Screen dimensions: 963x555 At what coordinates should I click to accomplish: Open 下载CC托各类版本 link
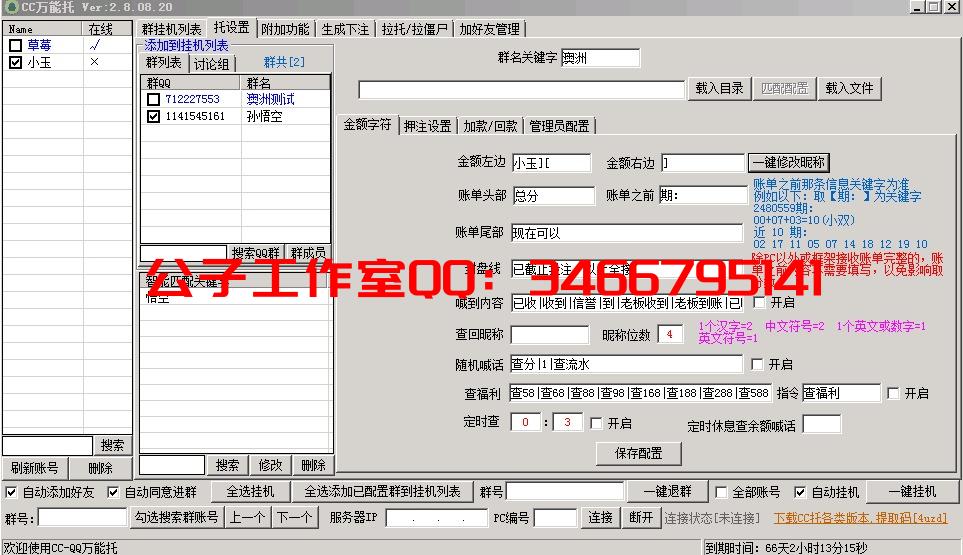[860, 518]
